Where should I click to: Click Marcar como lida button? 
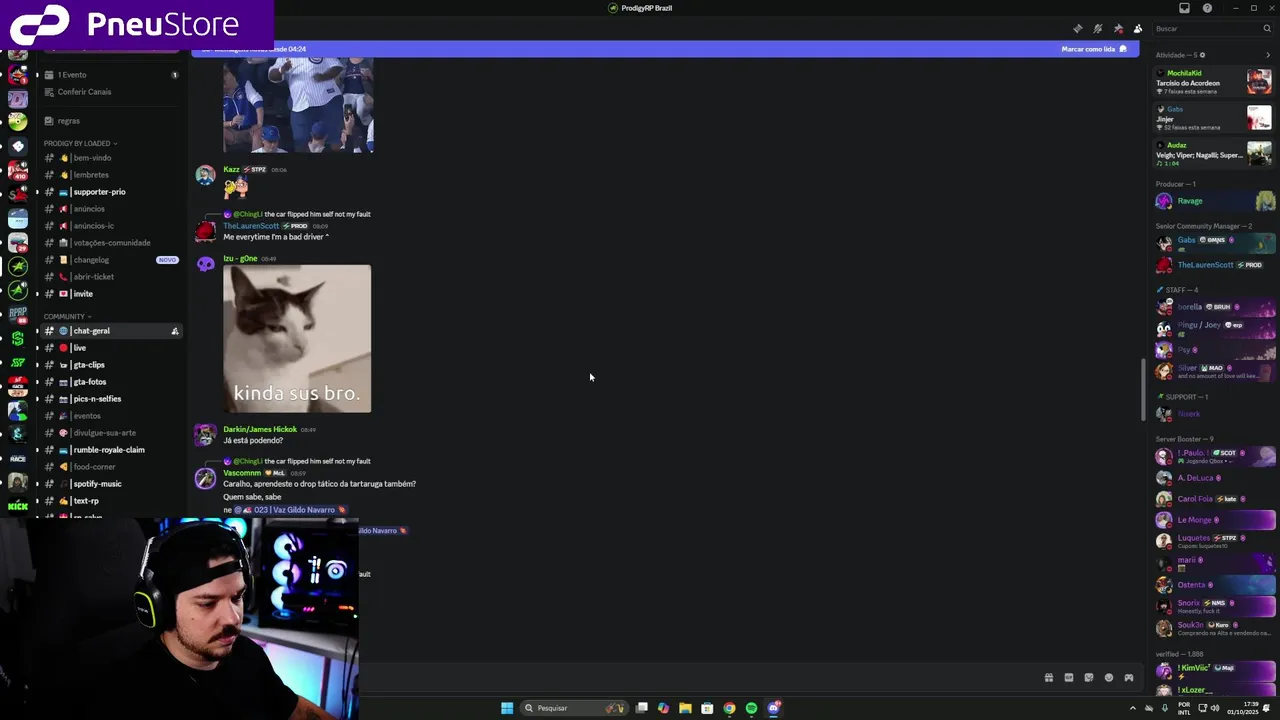(x=1094, y=49)
